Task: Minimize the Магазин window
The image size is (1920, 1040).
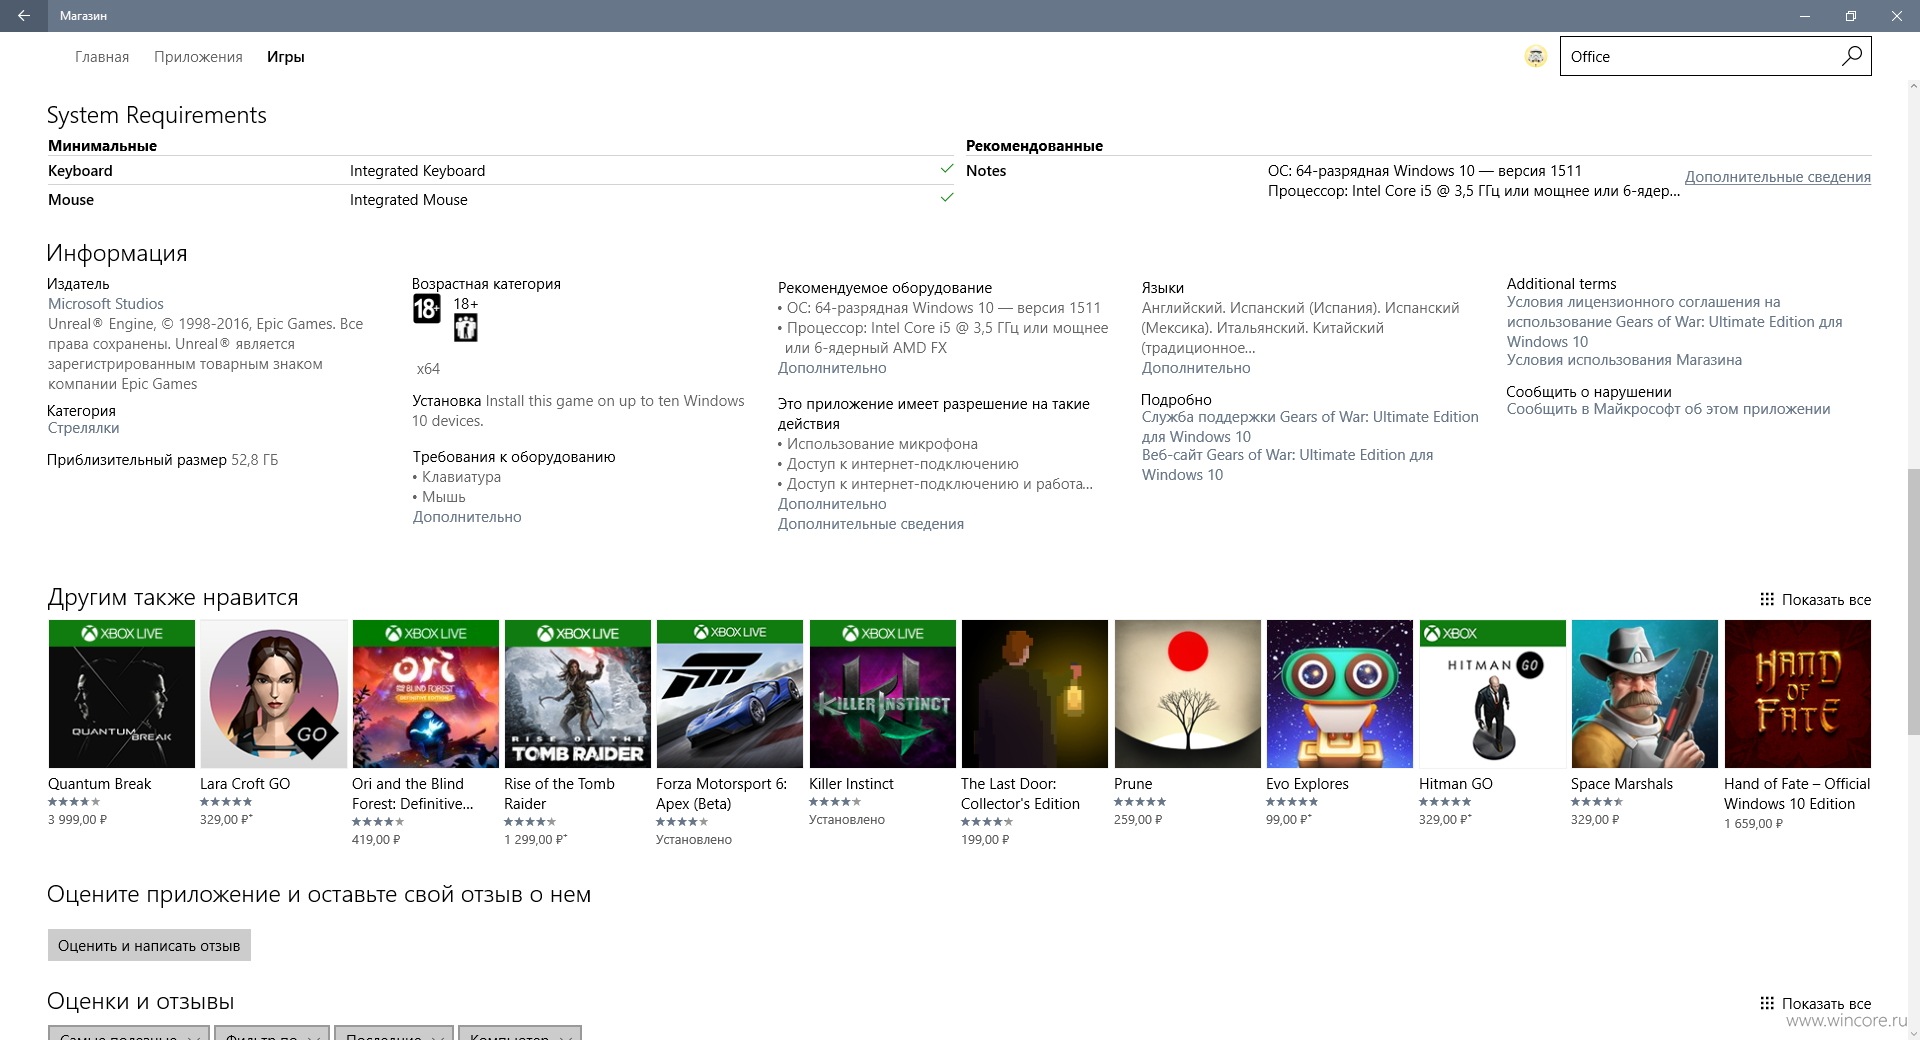Action: click(x=1805, y=15)
